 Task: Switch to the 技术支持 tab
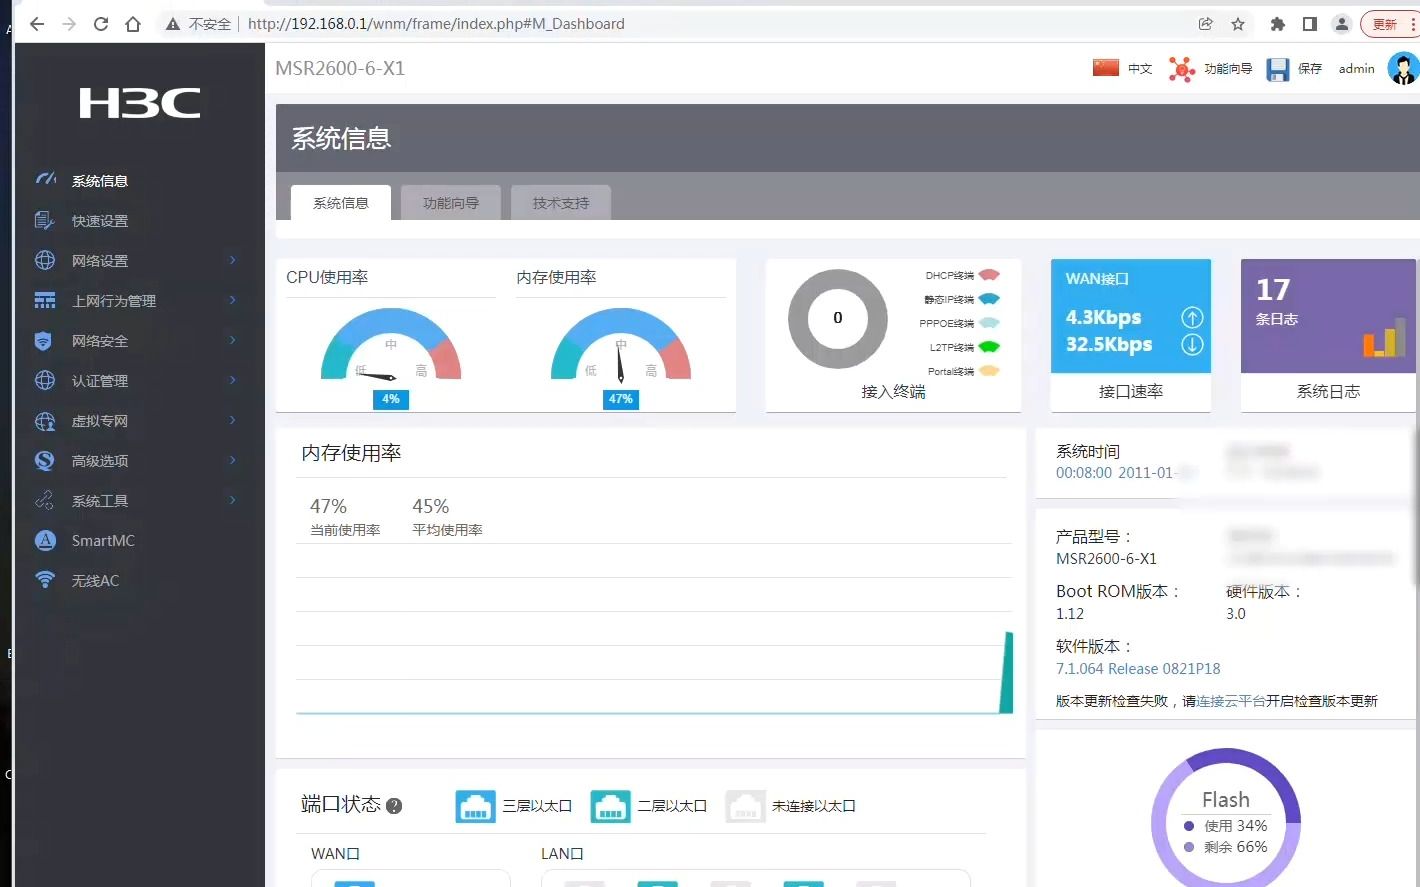(560, 202)
